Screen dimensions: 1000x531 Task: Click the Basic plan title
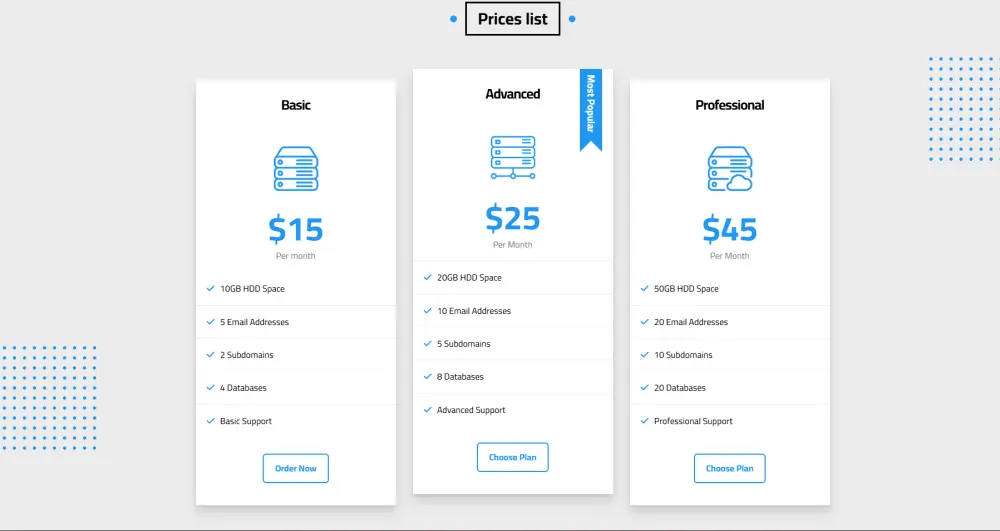point(295,105)
